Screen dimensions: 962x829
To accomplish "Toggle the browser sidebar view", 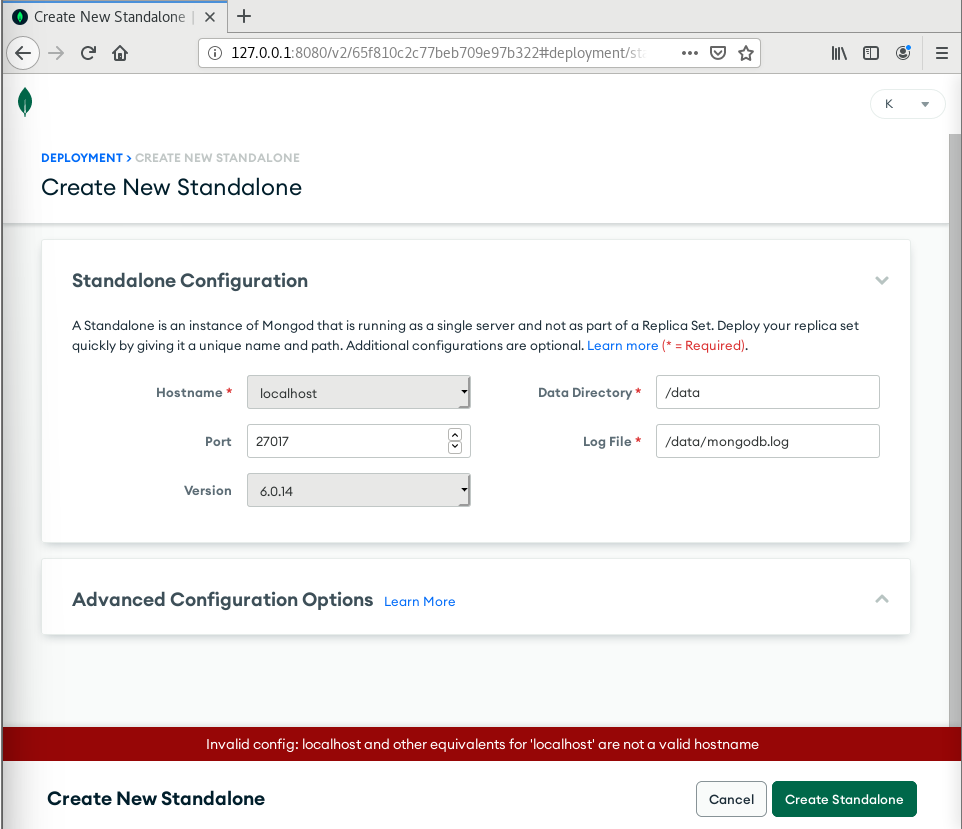I will pyautogui.click(x=871, y=53).
